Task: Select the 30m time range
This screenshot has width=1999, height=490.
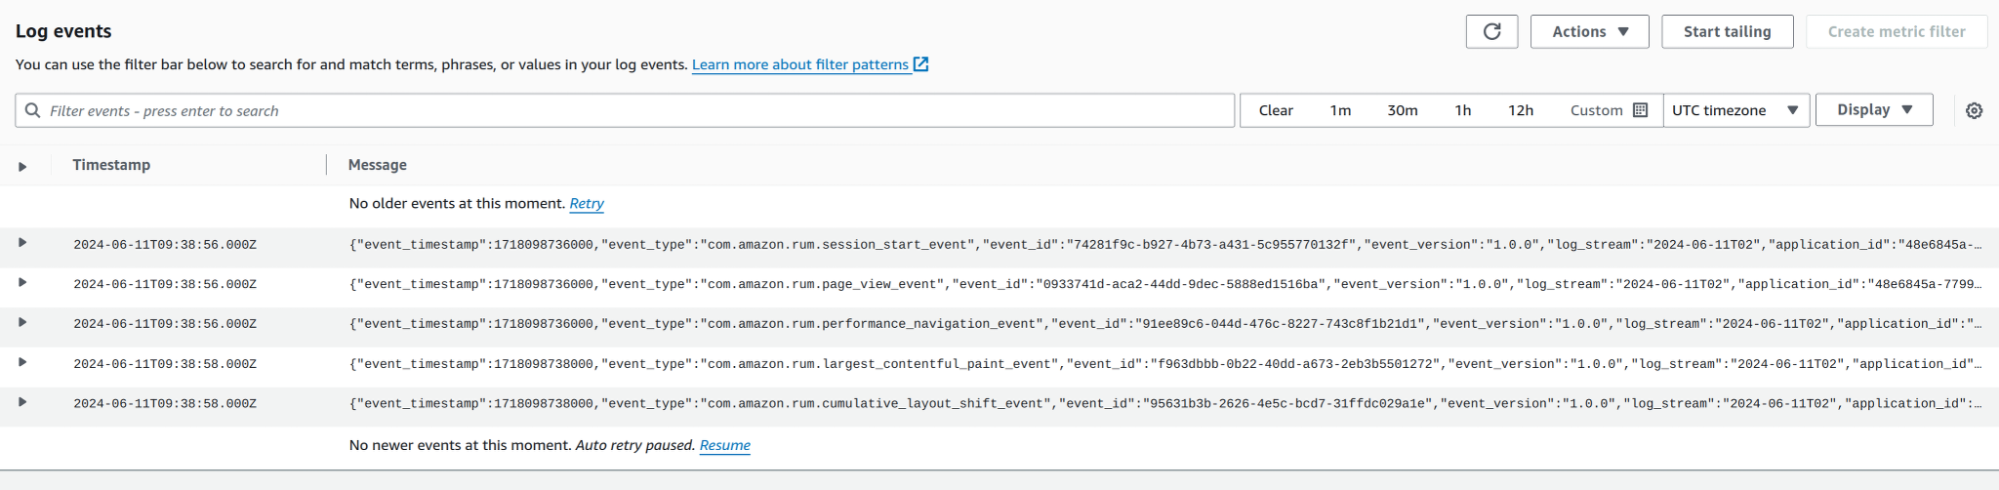Action: pos(1402,110)
